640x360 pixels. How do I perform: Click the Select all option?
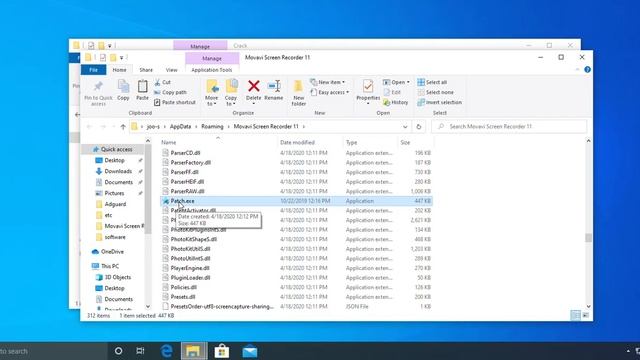pyautogui.click(x=432, y=82)
